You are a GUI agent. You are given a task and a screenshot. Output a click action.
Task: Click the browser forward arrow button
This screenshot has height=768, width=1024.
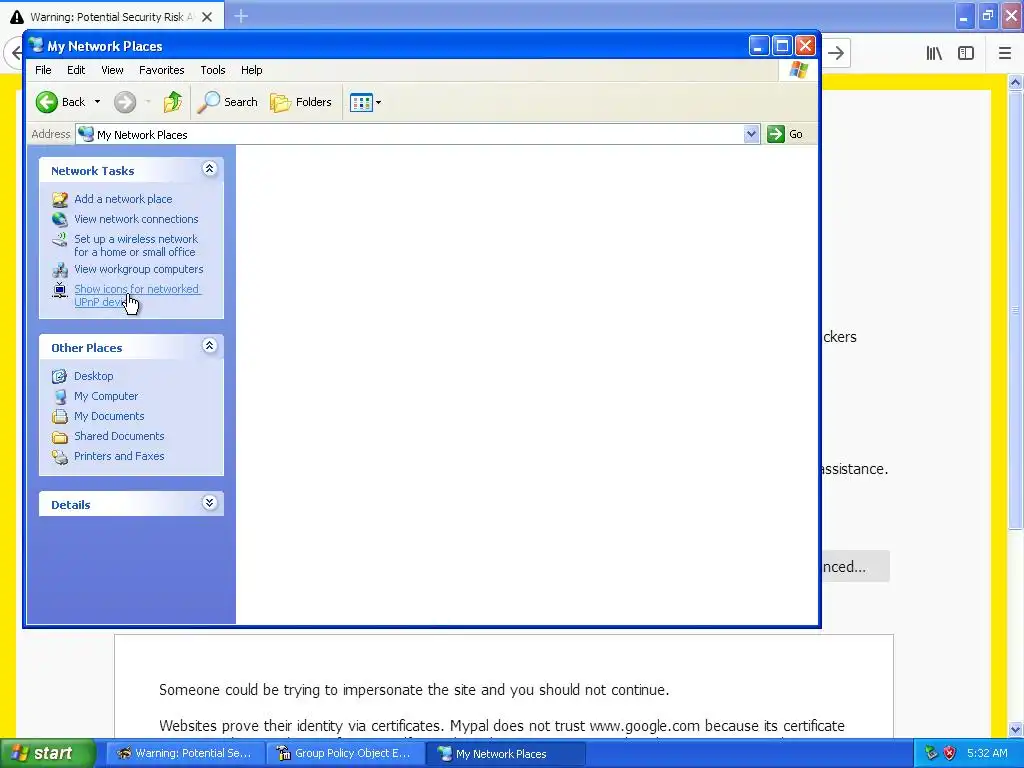pos(836,53)
